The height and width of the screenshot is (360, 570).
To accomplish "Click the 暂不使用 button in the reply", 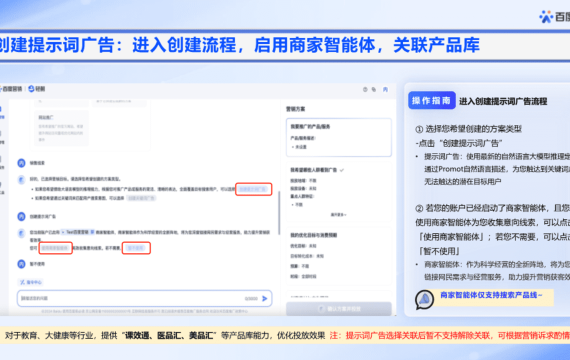I will click(x=136, y=248).
